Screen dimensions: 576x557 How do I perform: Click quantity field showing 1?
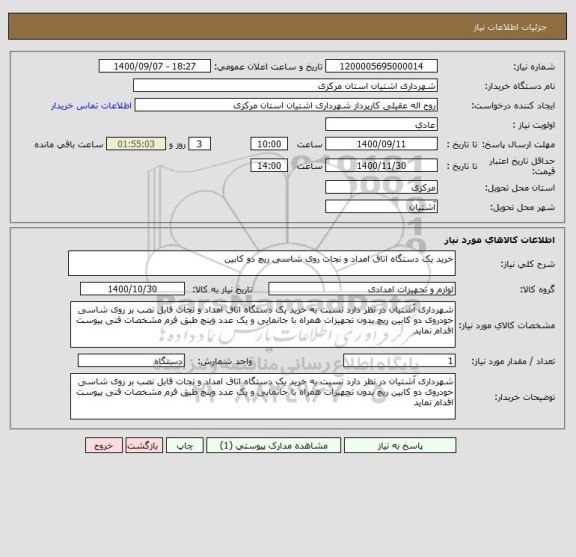coord(399,361)
